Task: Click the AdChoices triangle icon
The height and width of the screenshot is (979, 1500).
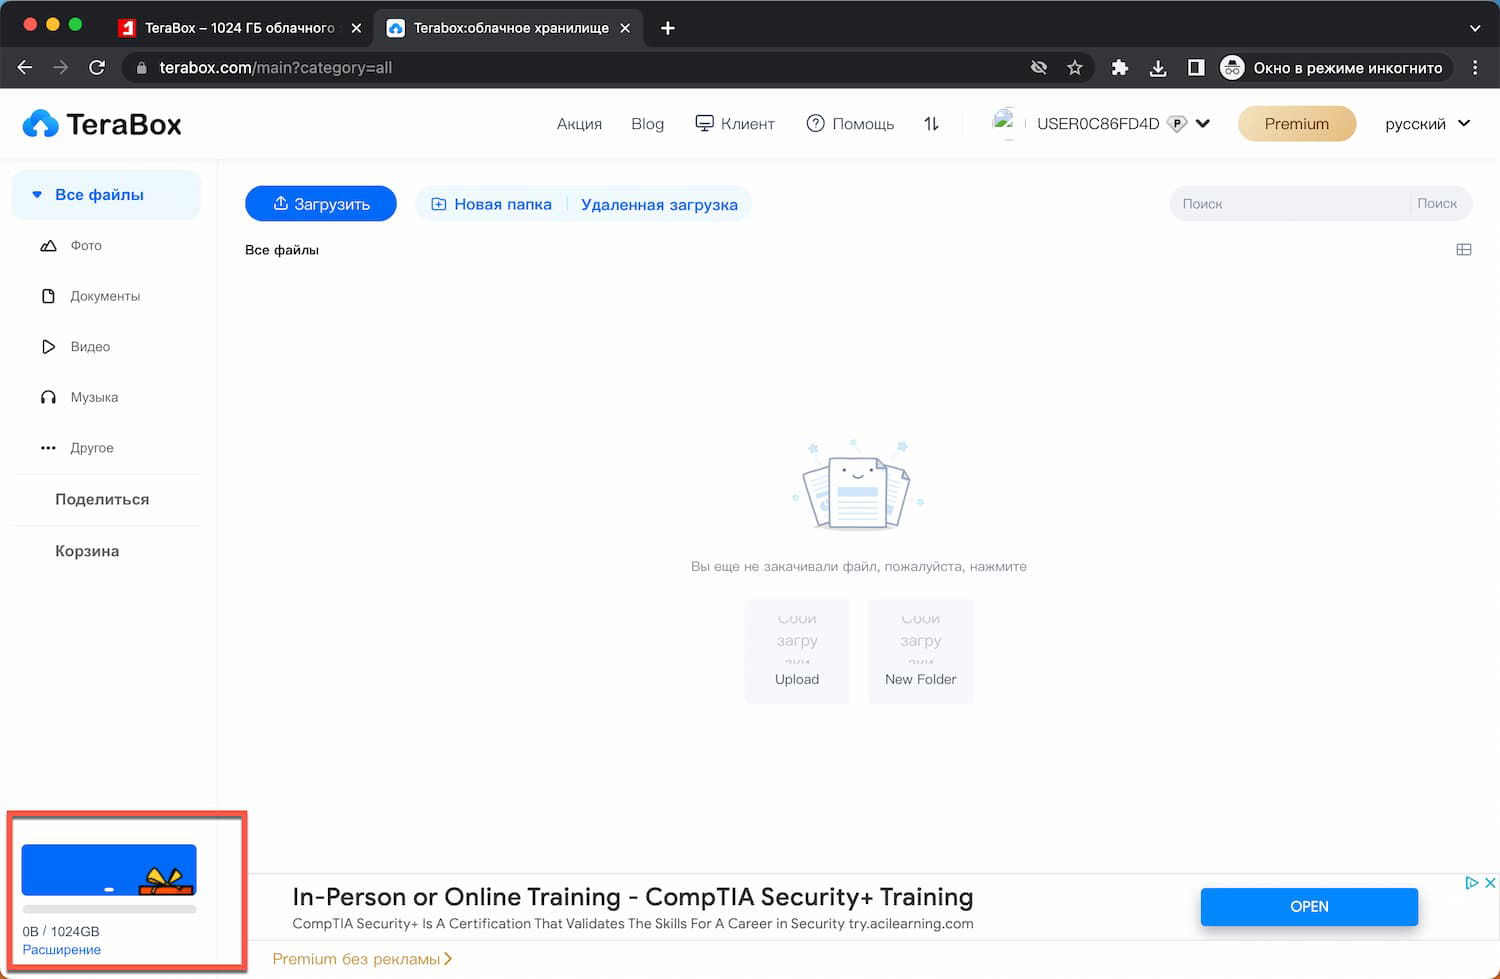Action: 1472,883
